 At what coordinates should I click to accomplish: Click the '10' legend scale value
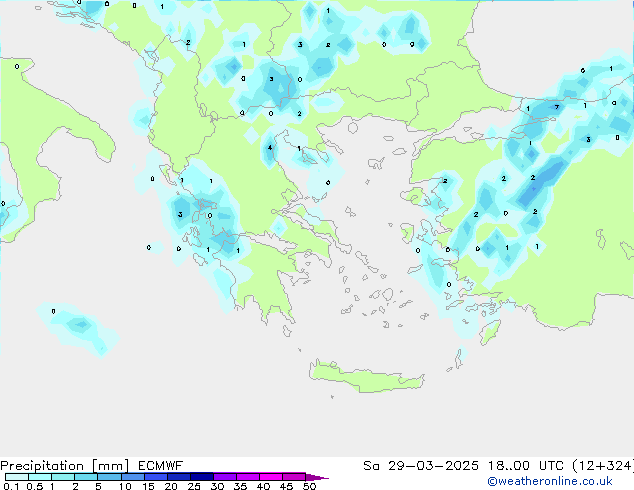pos(125,486)
